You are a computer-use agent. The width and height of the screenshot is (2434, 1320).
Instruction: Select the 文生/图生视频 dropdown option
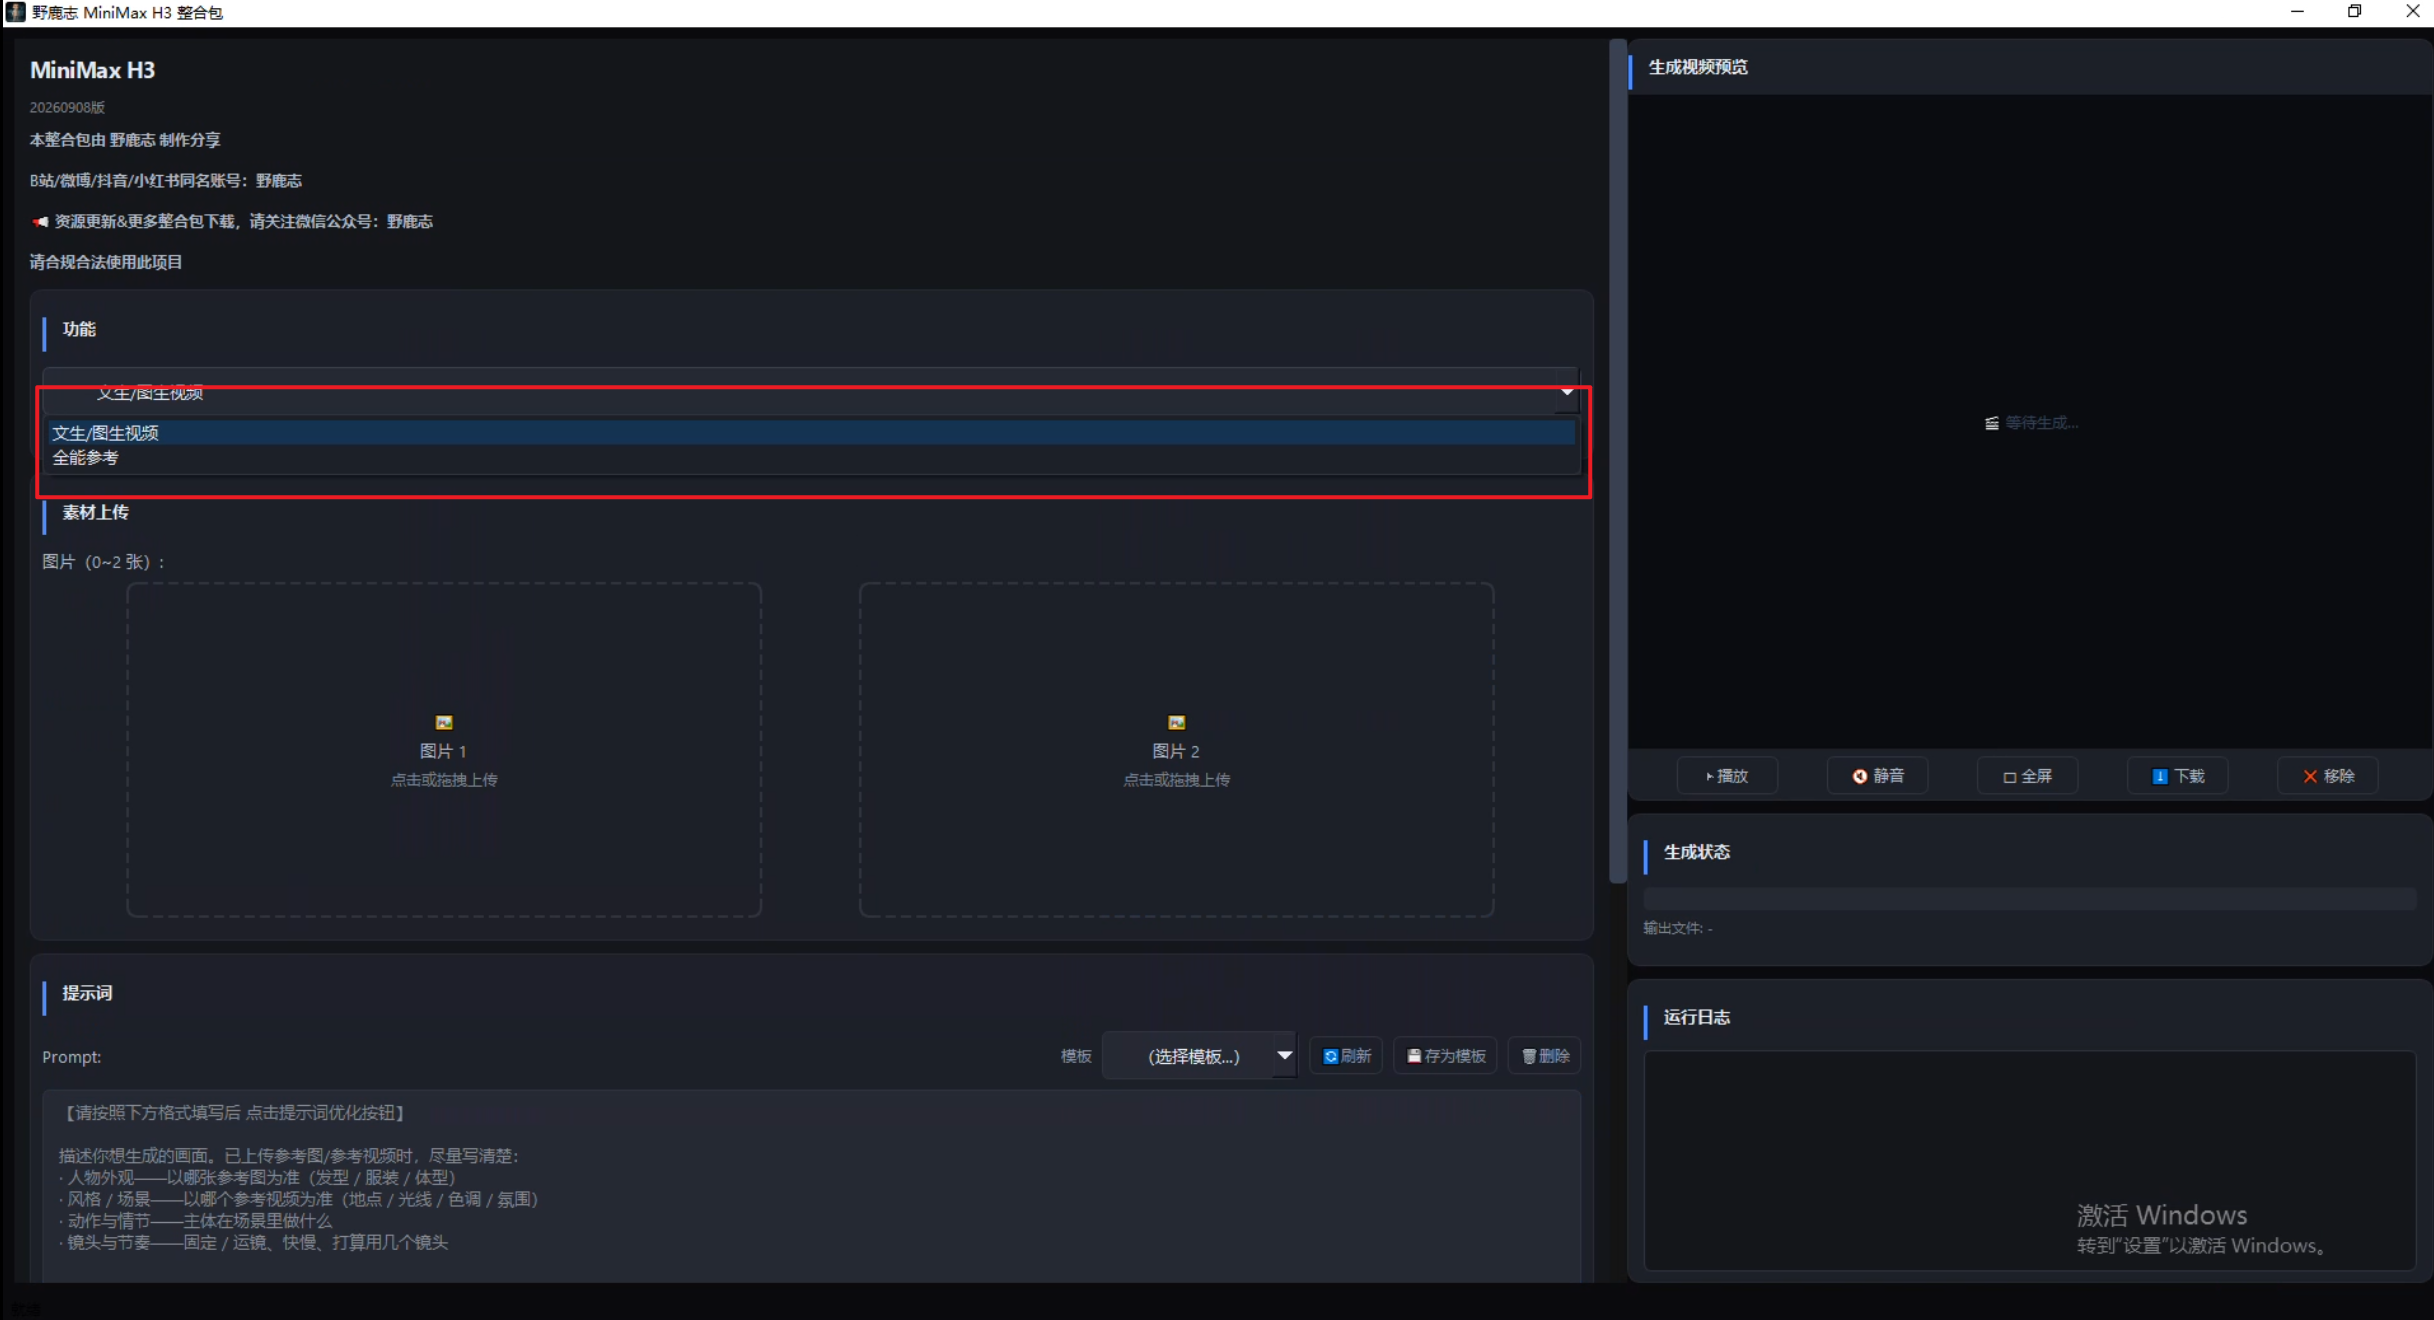pyautogui.click(x=811, y=433)
